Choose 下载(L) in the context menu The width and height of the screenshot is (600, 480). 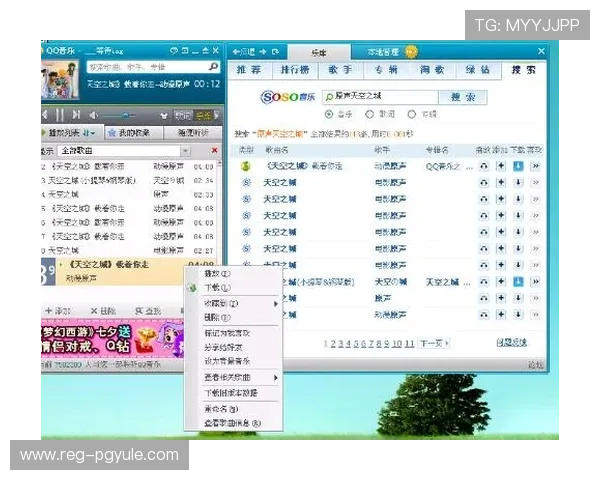click(217, 287)
